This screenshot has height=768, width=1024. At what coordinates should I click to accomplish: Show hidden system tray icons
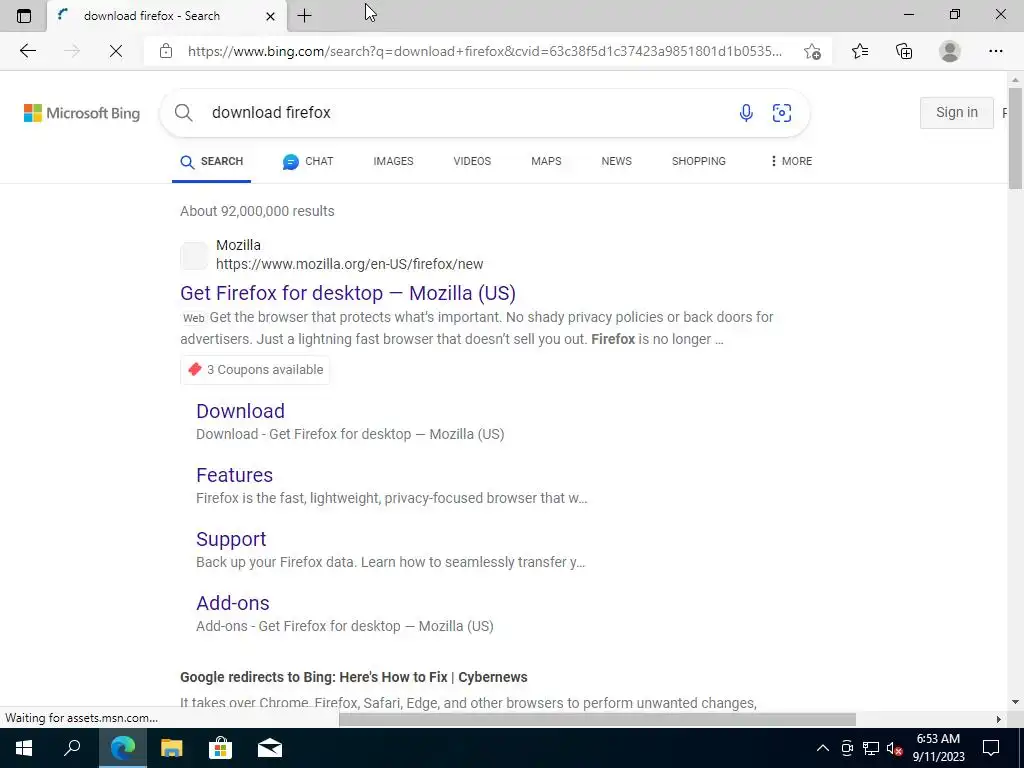point(823,748)
